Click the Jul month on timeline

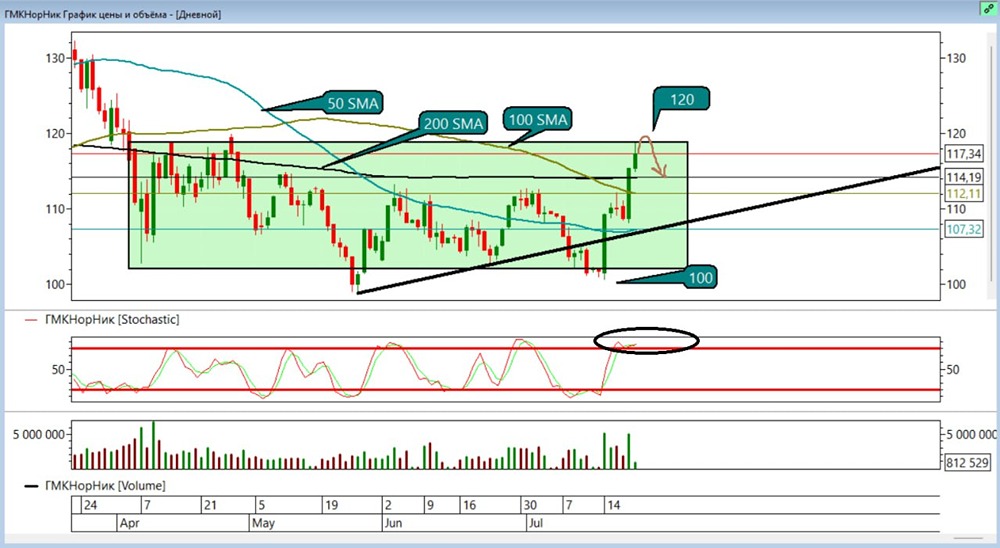[536, 523]
